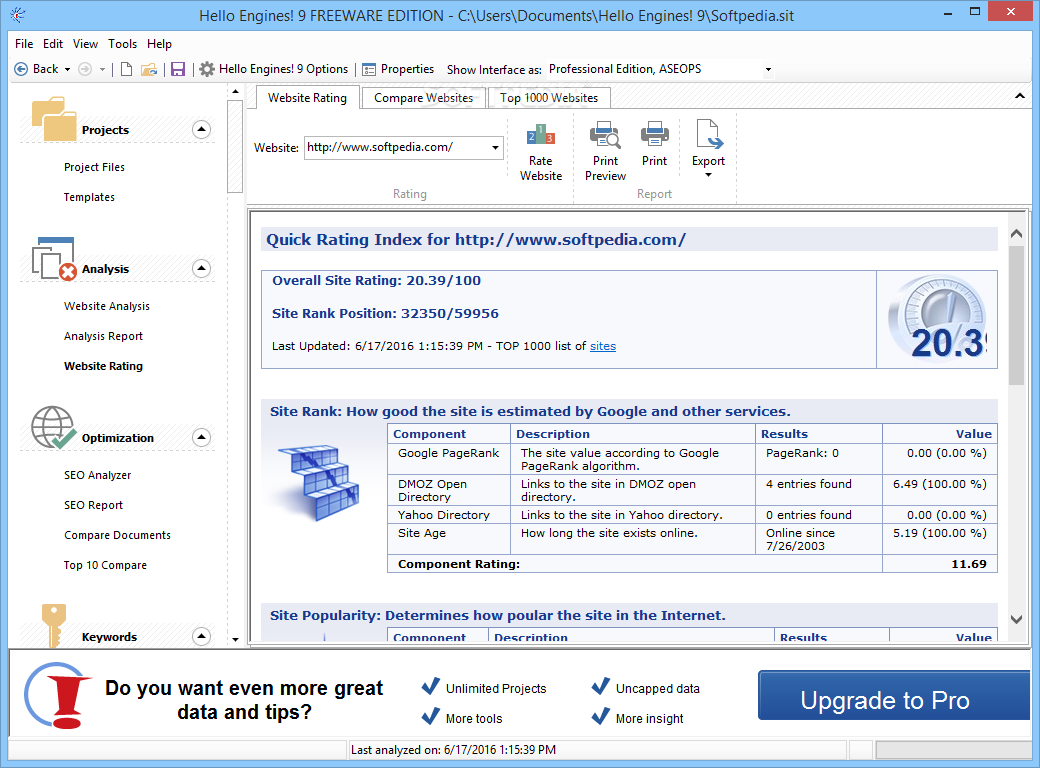Click report scrollbar up arrow
This screenshot has height=768, width=1040.
coord(1016,233)
